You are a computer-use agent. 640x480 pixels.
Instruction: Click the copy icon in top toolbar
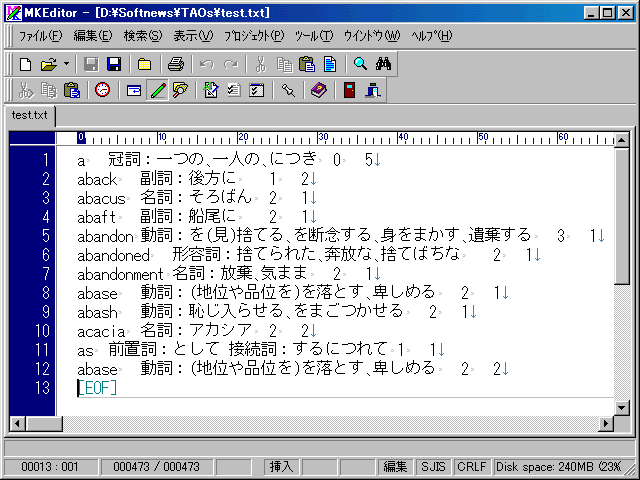[x=284, y=64]
